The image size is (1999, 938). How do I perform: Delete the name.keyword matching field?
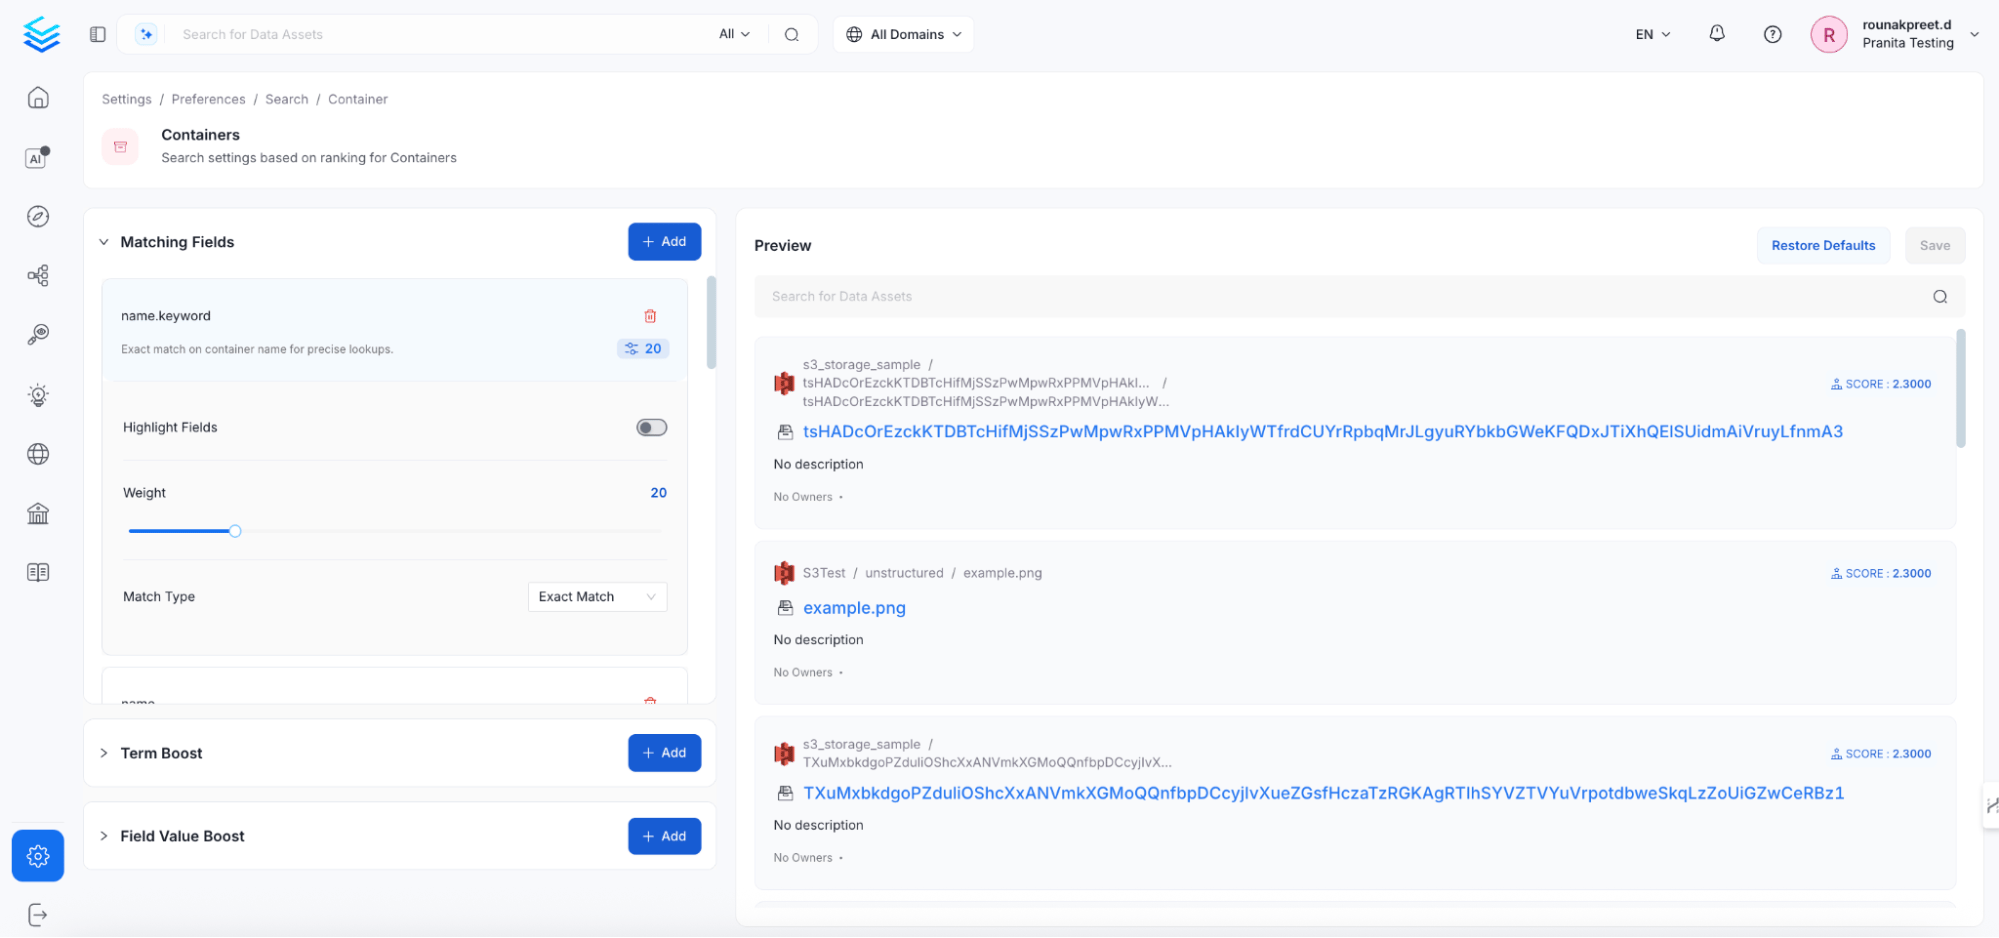coord(650,316)
